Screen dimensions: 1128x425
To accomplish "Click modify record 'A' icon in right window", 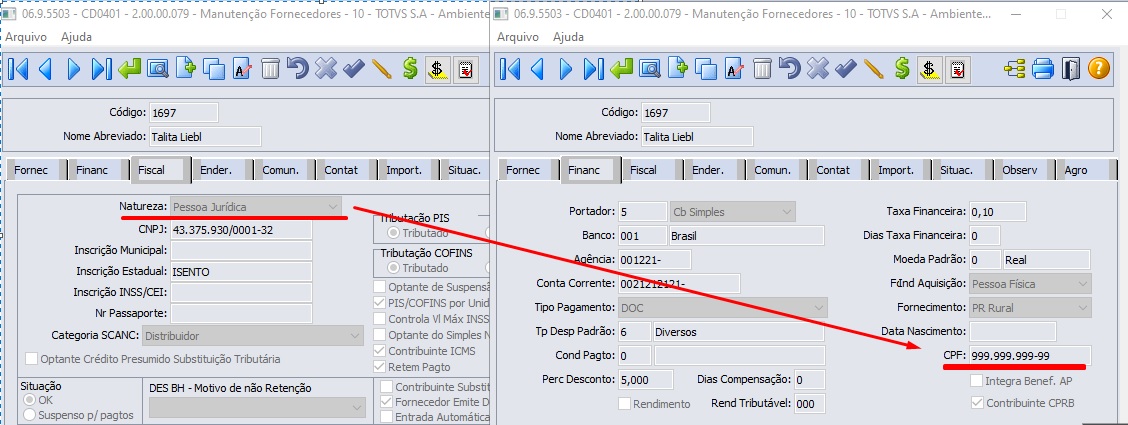I will point(734,69).
